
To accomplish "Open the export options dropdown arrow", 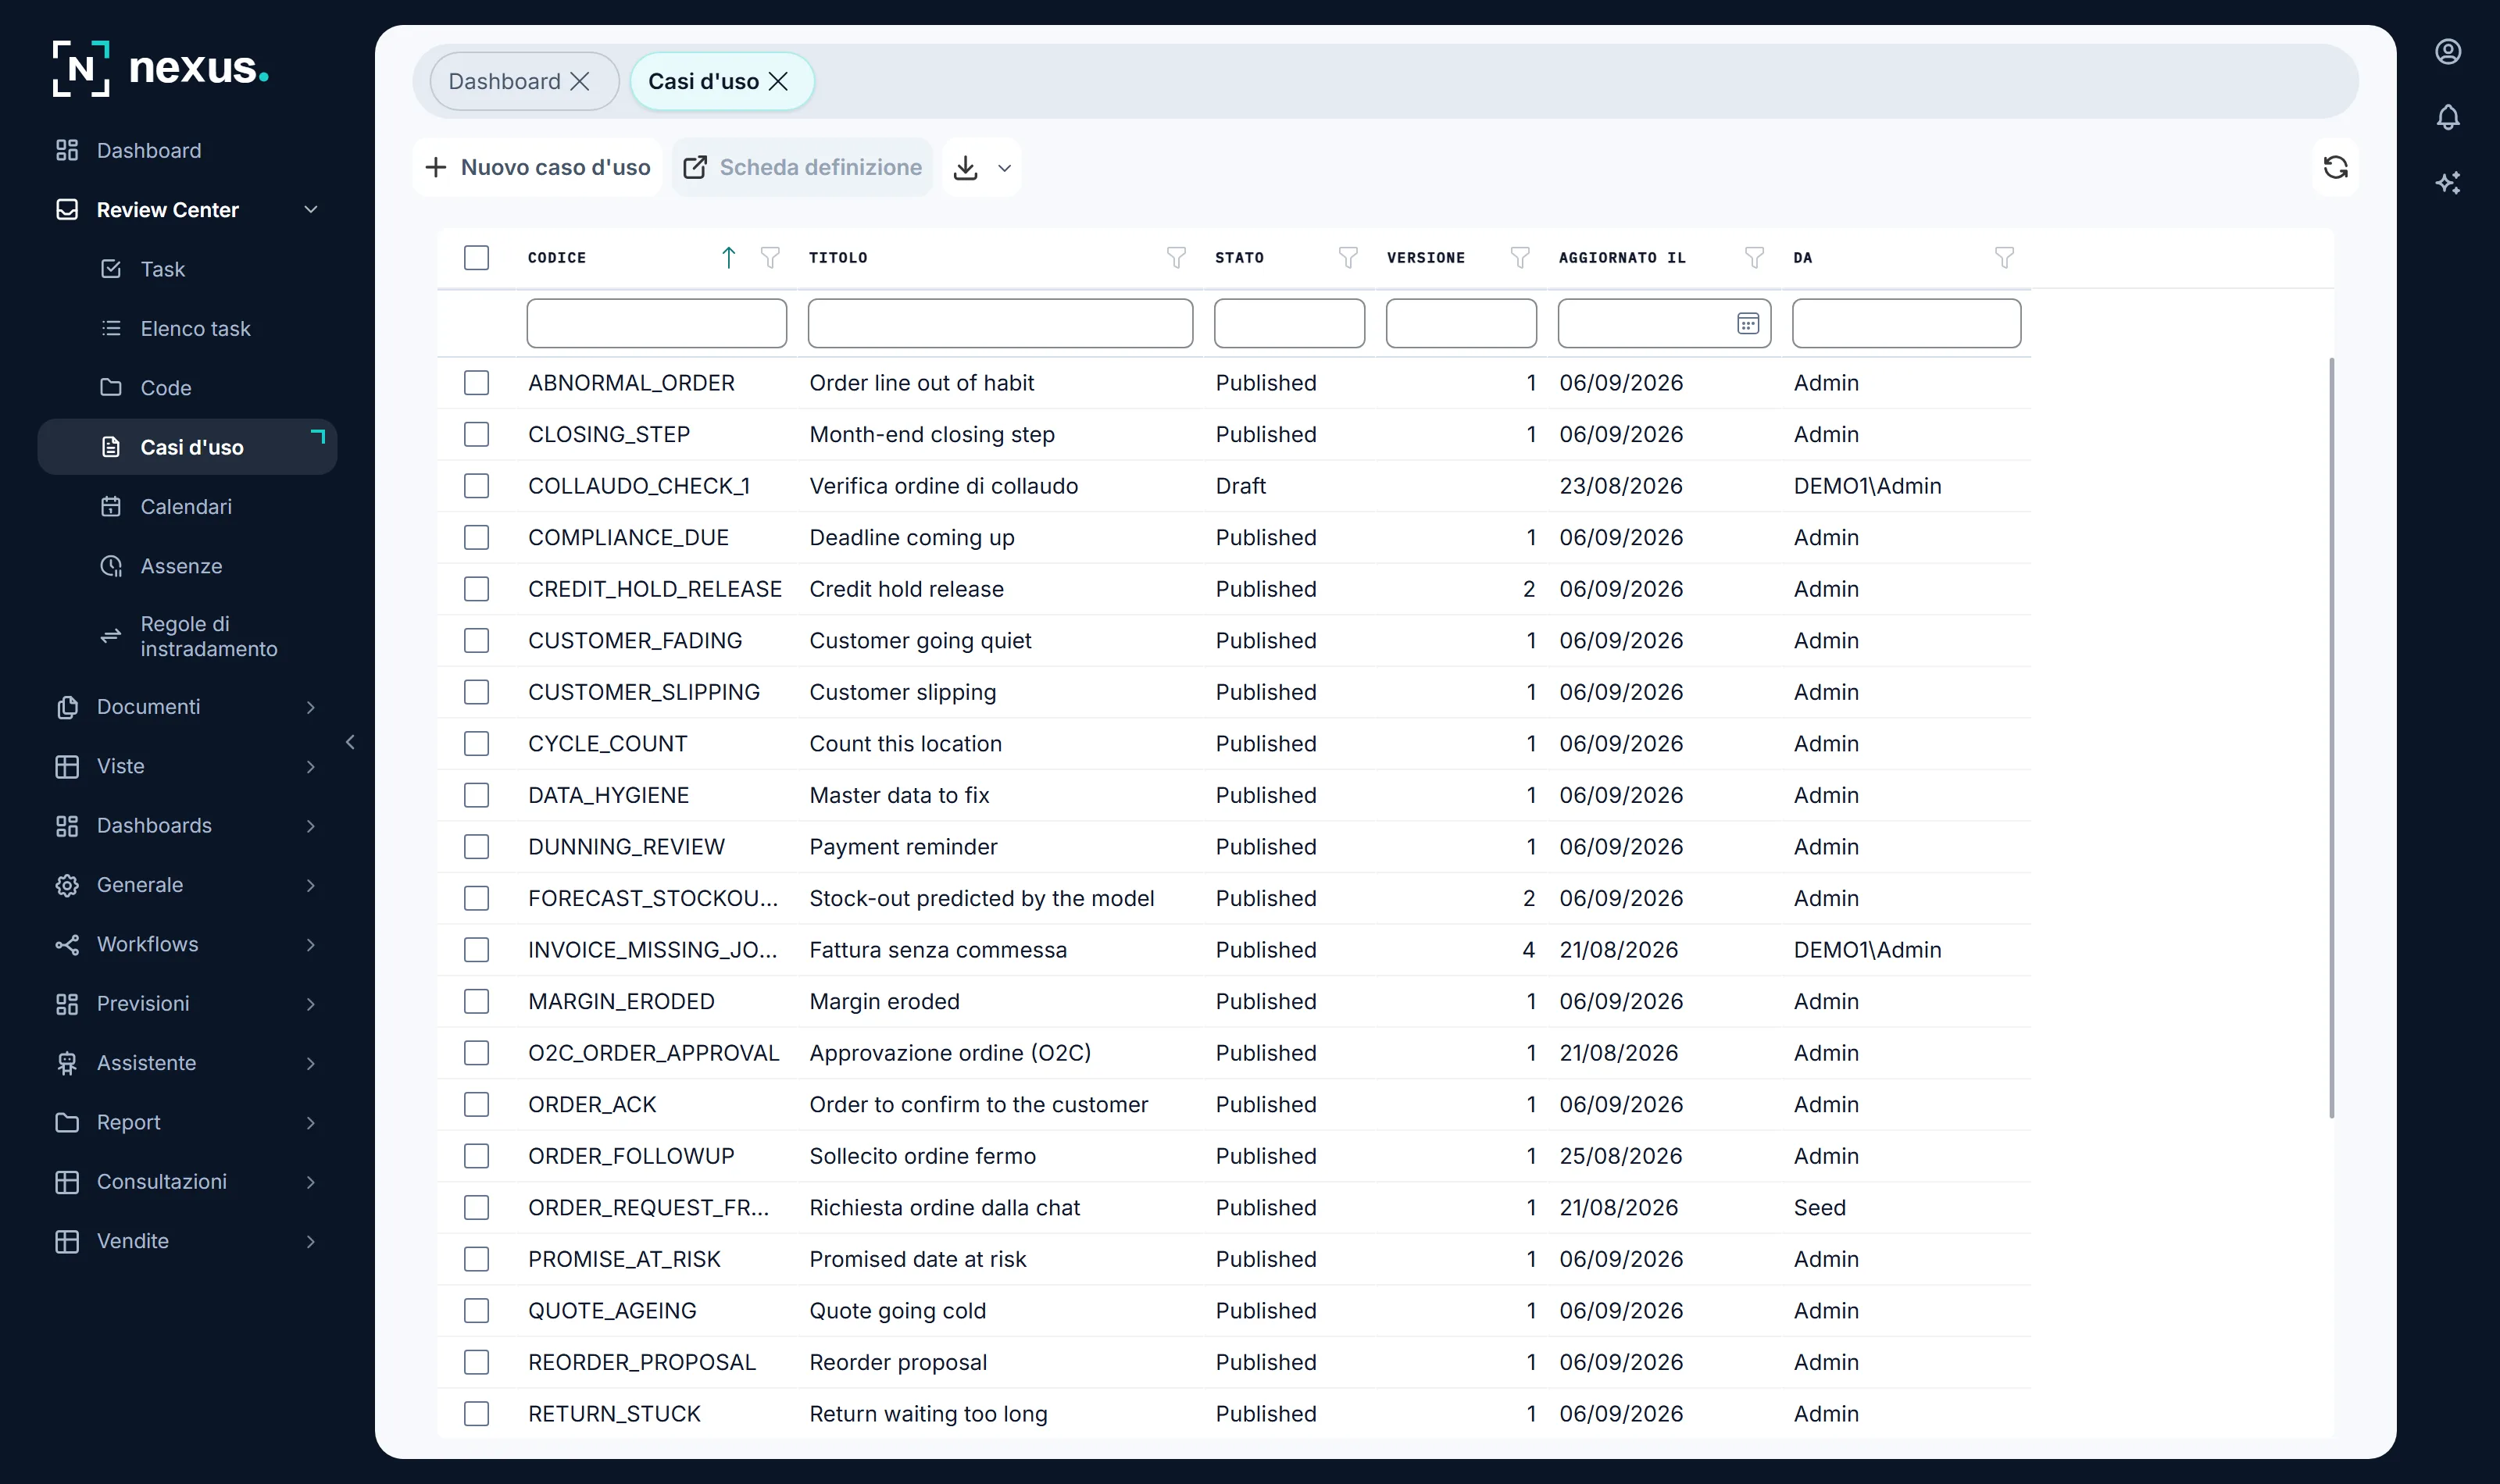I will (1005, 168).
